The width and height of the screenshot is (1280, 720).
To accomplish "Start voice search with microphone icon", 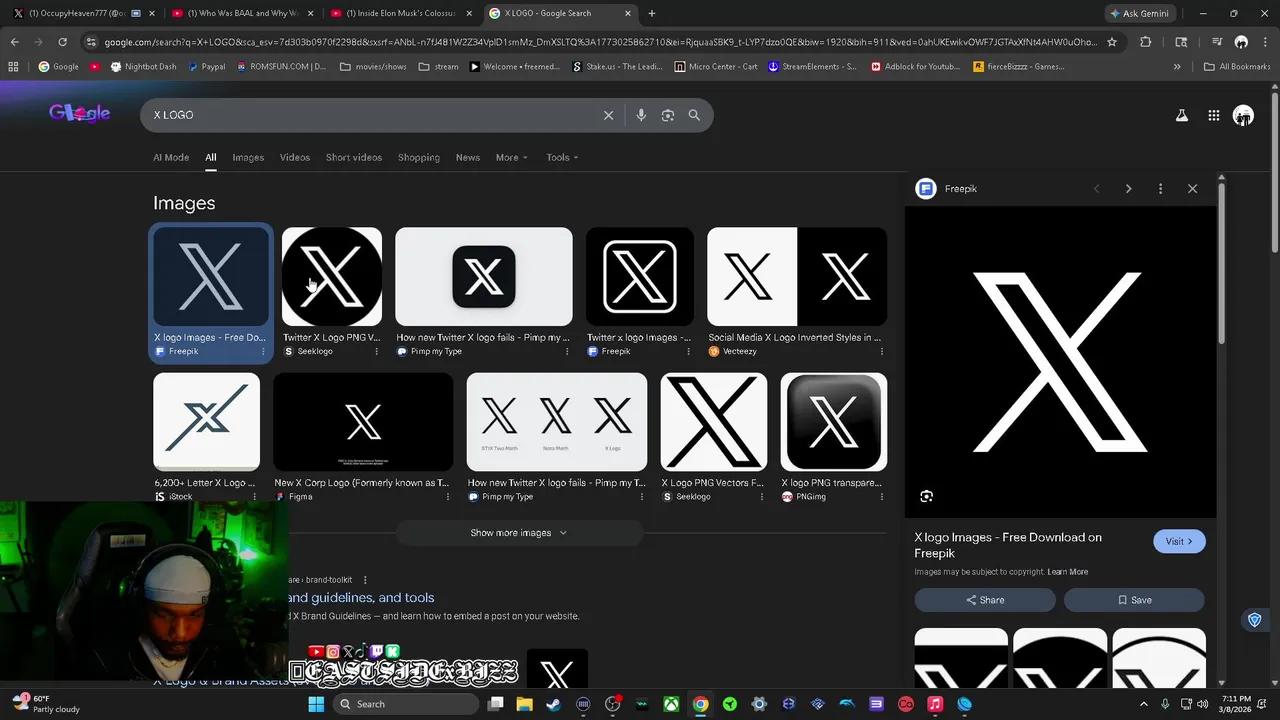I will (641, 115).
